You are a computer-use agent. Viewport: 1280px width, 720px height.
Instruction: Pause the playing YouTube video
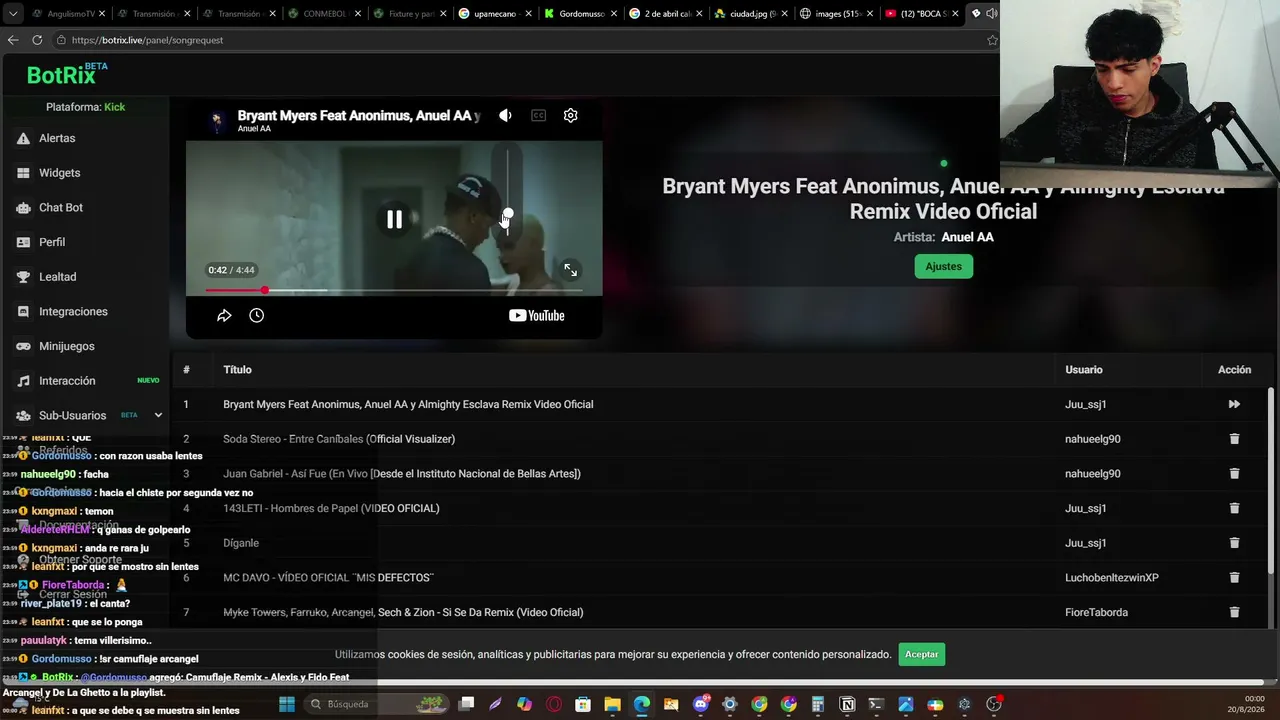pos(394,219)
